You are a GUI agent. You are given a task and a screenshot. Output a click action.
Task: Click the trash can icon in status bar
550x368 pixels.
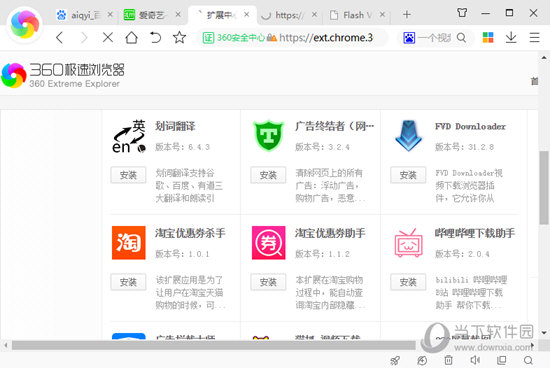point(448,360)
